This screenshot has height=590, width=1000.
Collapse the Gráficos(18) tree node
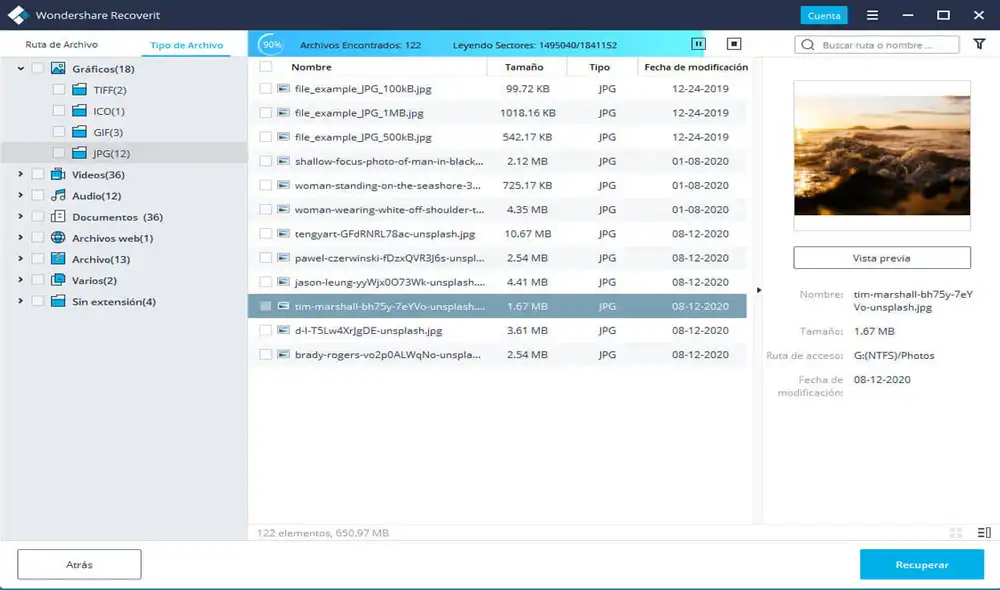coord(20,69)
